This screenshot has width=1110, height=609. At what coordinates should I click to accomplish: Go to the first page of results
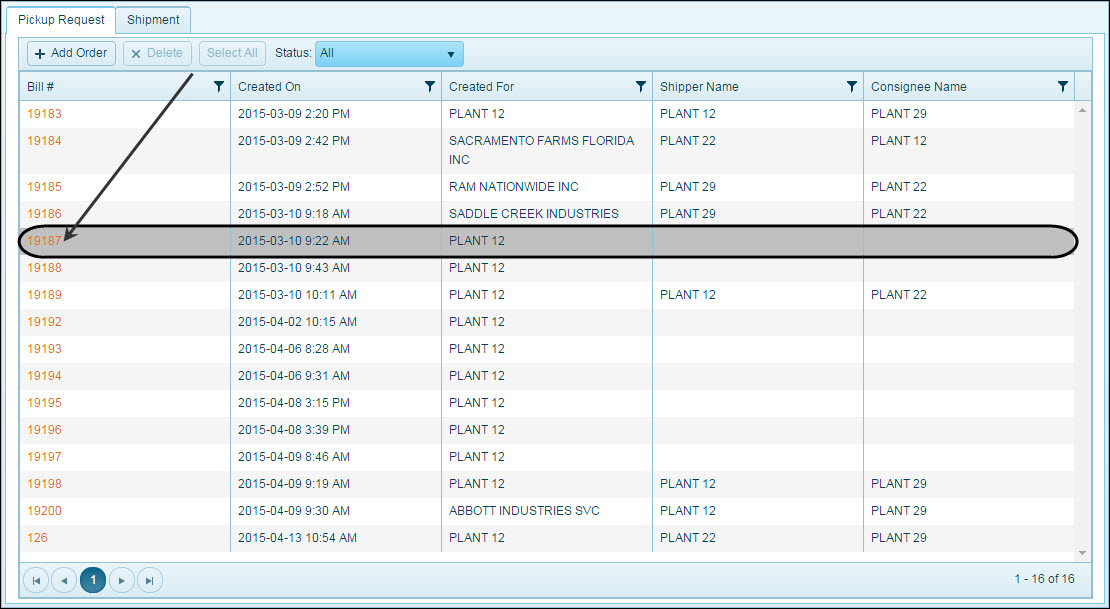pyautogui.click(x=36, y=580)
